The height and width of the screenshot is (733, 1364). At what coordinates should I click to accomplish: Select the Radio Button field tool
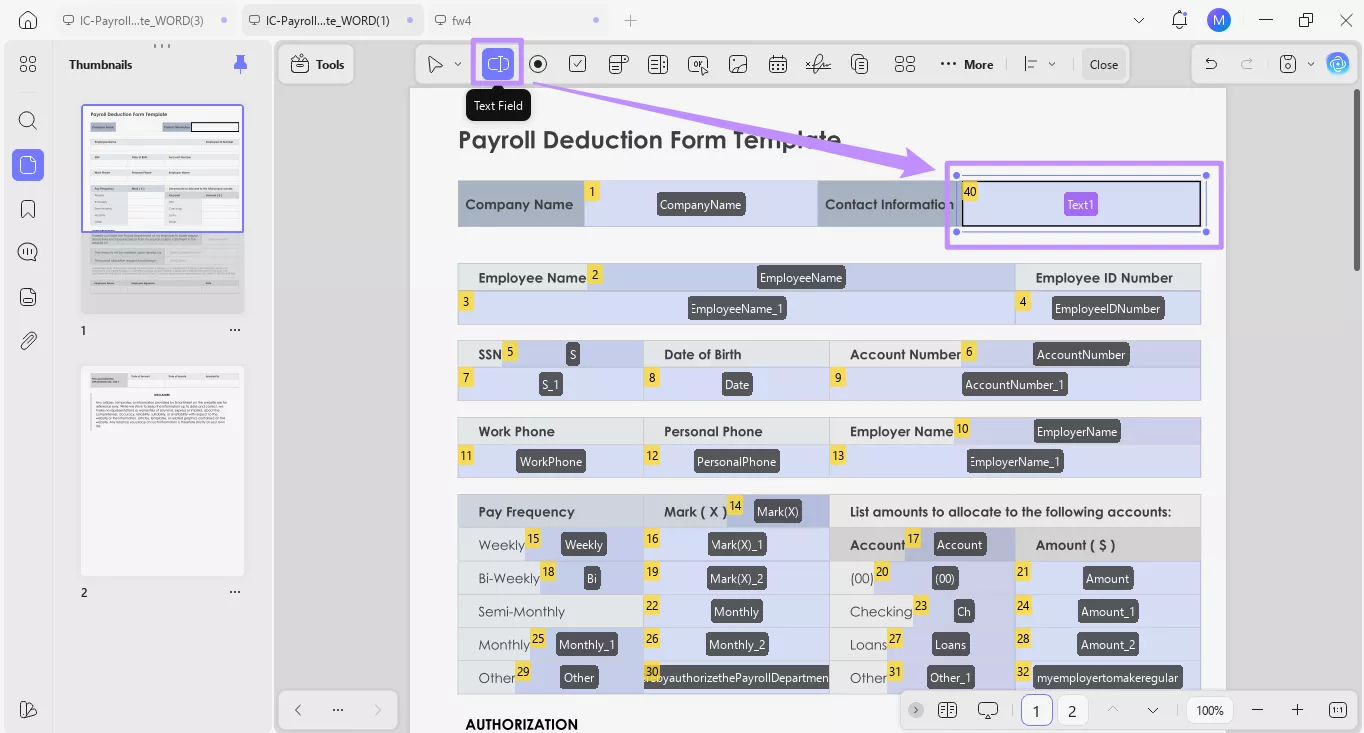(538, 64)
